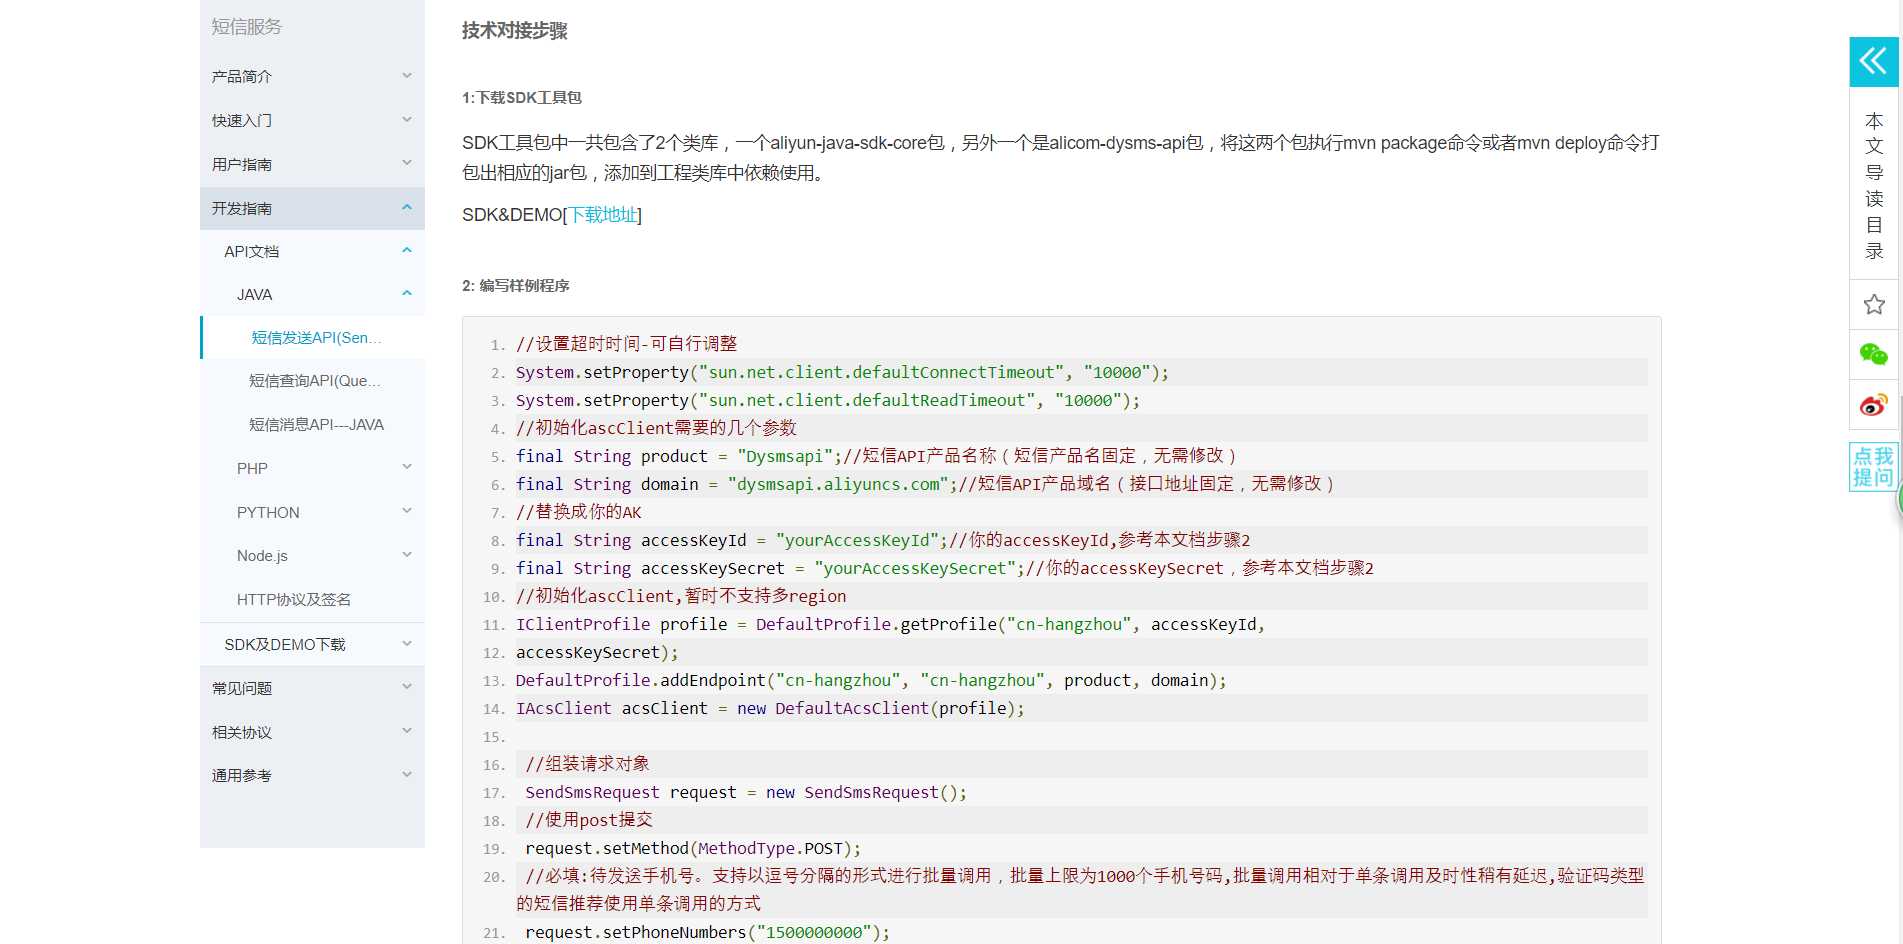Collapse the right sidebar with double-arrow icon
1903x944 pixels.
(x=1873, y=62)
